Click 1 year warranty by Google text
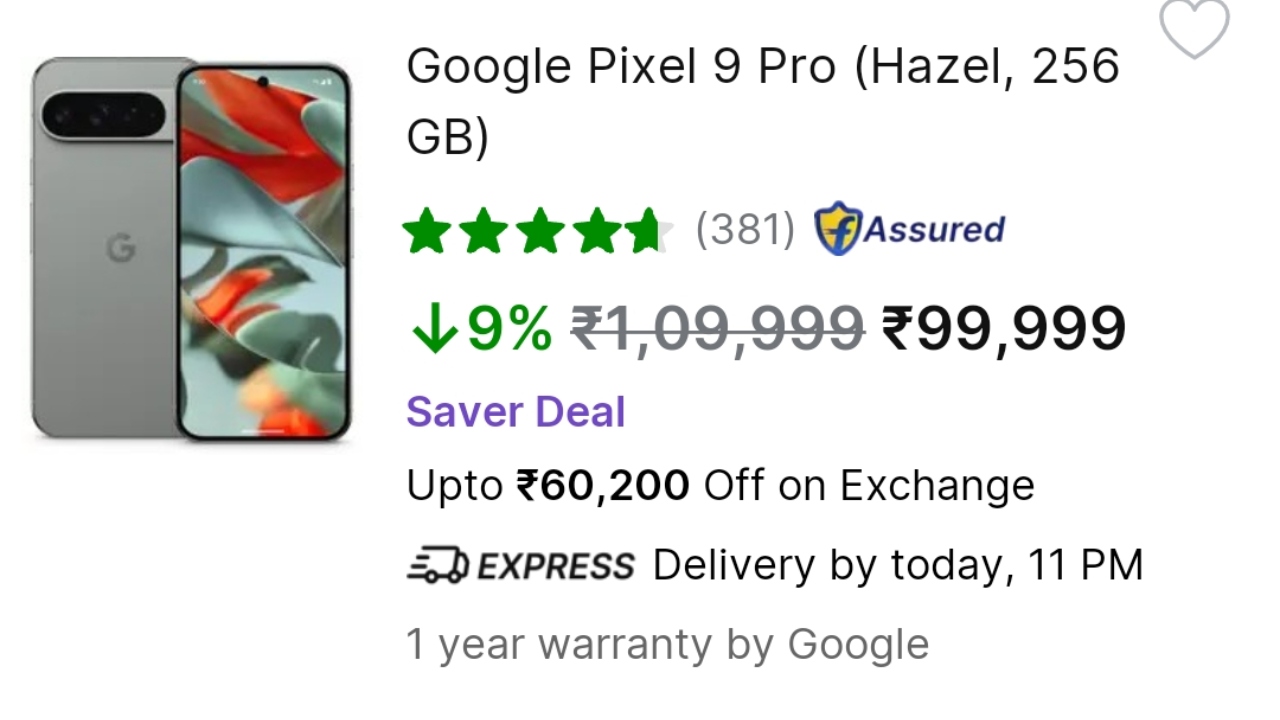1280x720 pixels. click(x=667, y=645)
